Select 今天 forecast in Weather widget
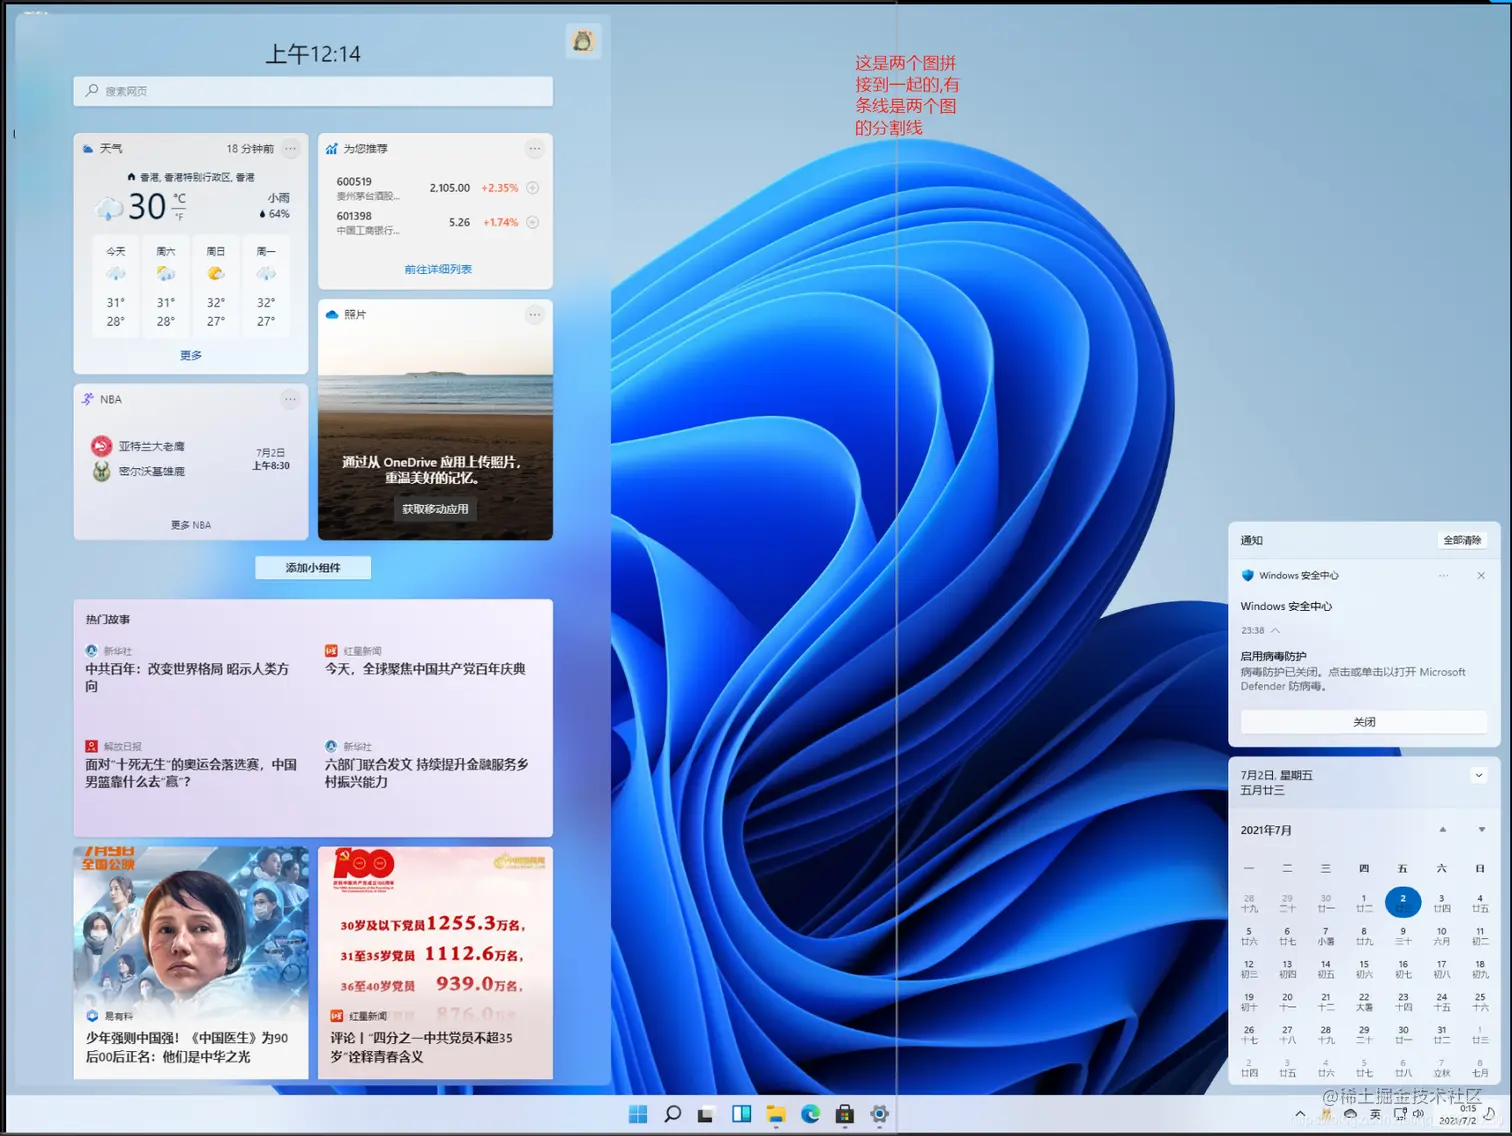Viewport: 1512px width, 1136px height. [116, 286]
